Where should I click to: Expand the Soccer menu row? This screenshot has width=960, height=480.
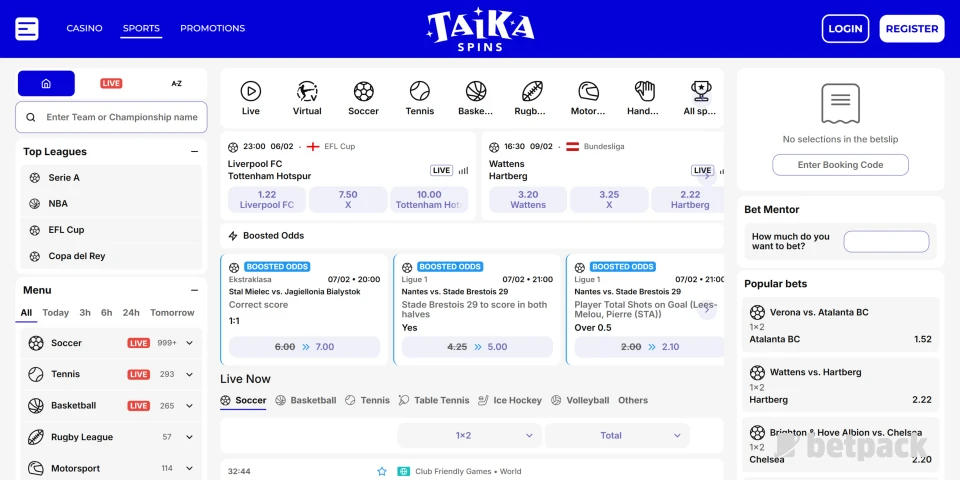[189, 343]
